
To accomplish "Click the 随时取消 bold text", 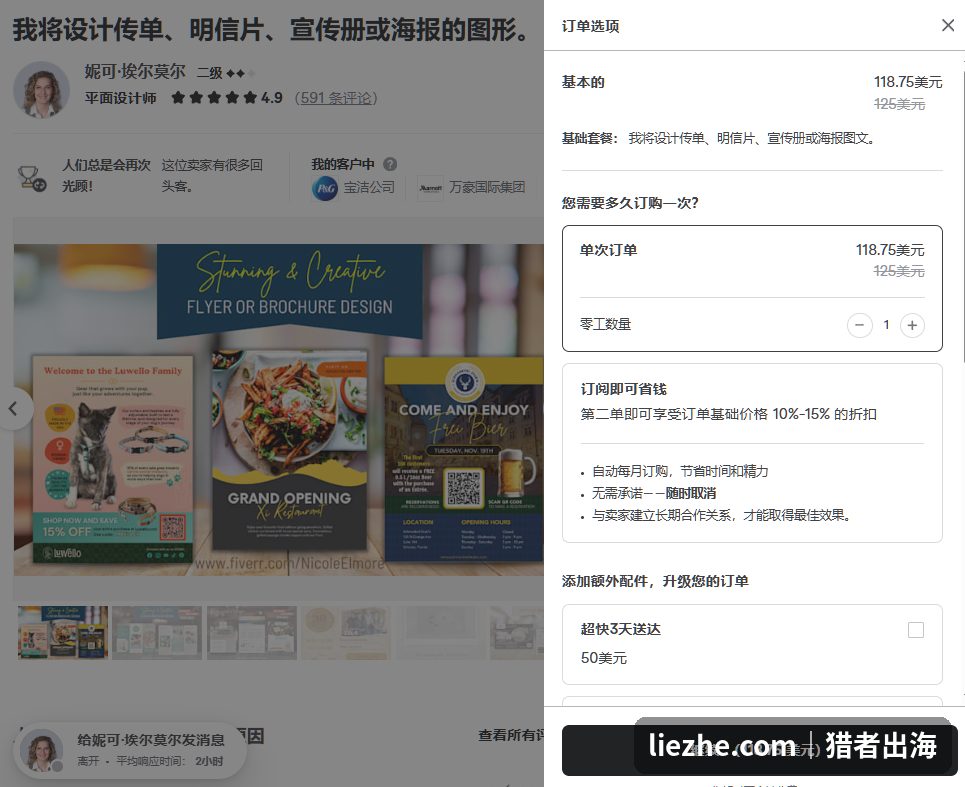I will pyautogui.click(x=691, y=493).
